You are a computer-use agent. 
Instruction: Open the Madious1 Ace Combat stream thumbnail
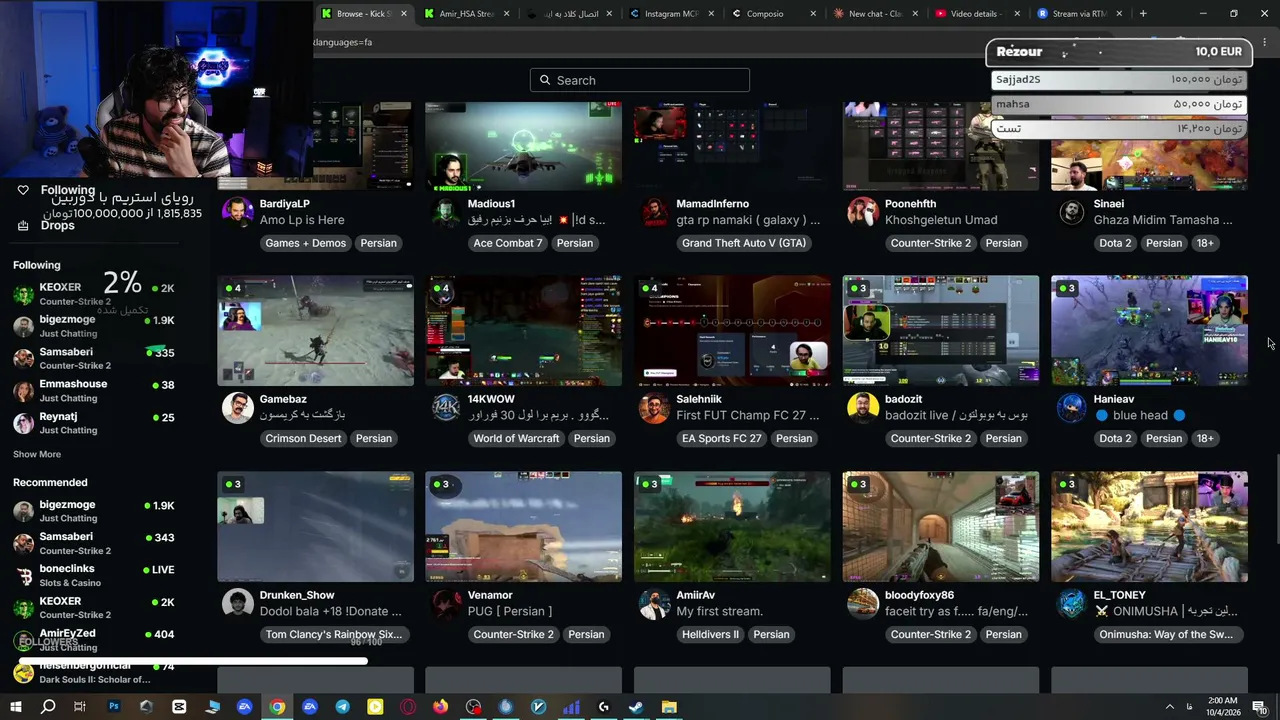(523, 146)
